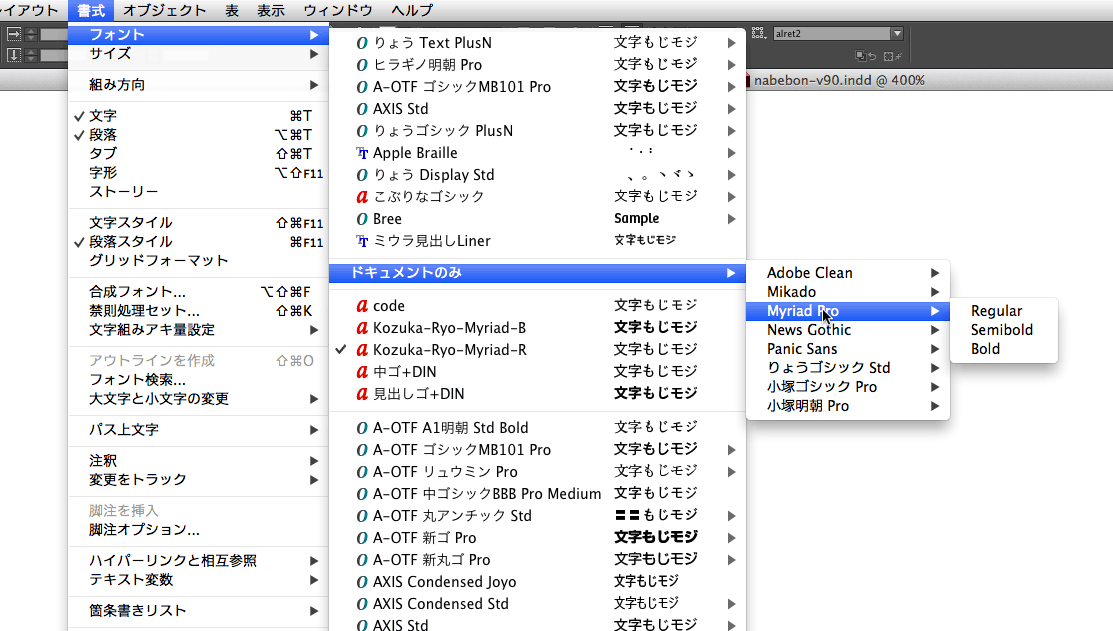Viewport: 1113px width, 631px height.
Task: Select the ドキュメントのみ menu entry
Action: 537,273
